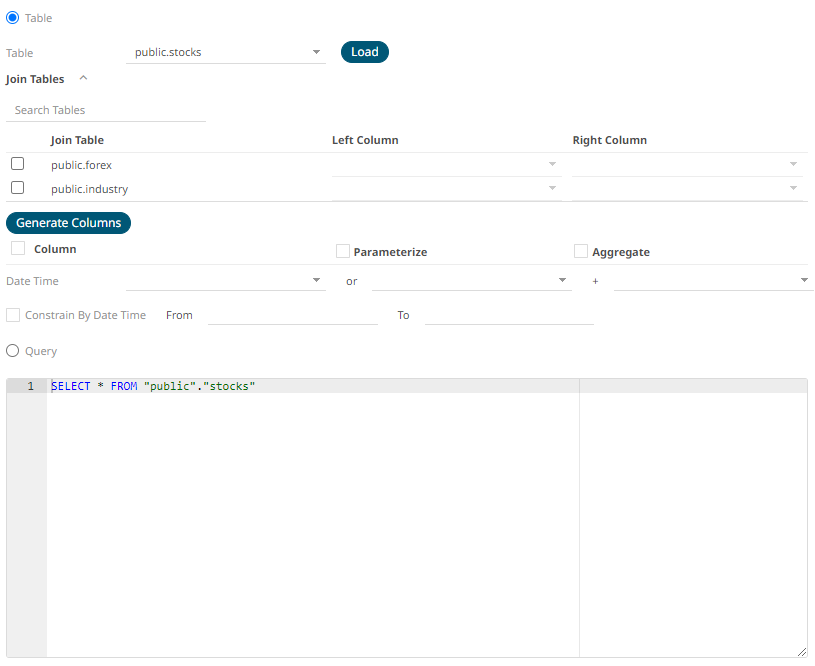Open Right Column dropdown for public.industry

[x=688, y=188]
